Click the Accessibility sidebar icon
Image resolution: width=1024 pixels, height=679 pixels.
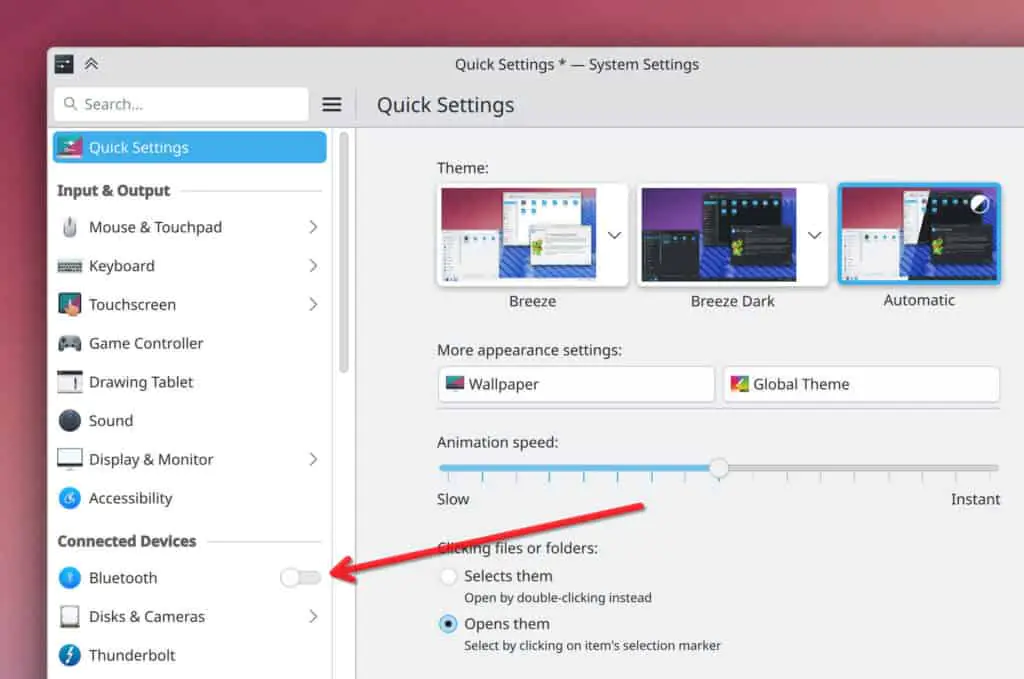(70, 498)
